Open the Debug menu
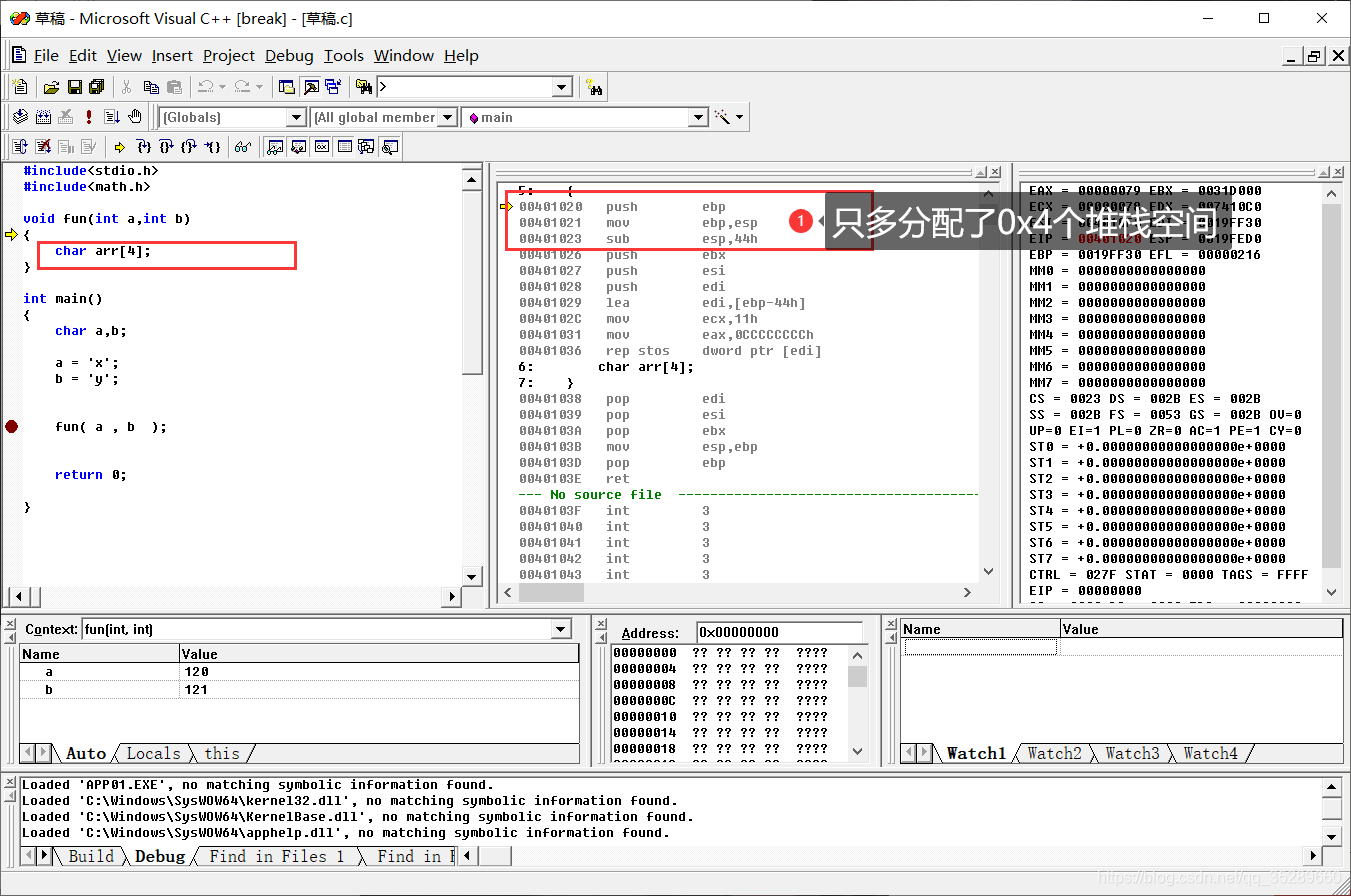 (289, 56)
